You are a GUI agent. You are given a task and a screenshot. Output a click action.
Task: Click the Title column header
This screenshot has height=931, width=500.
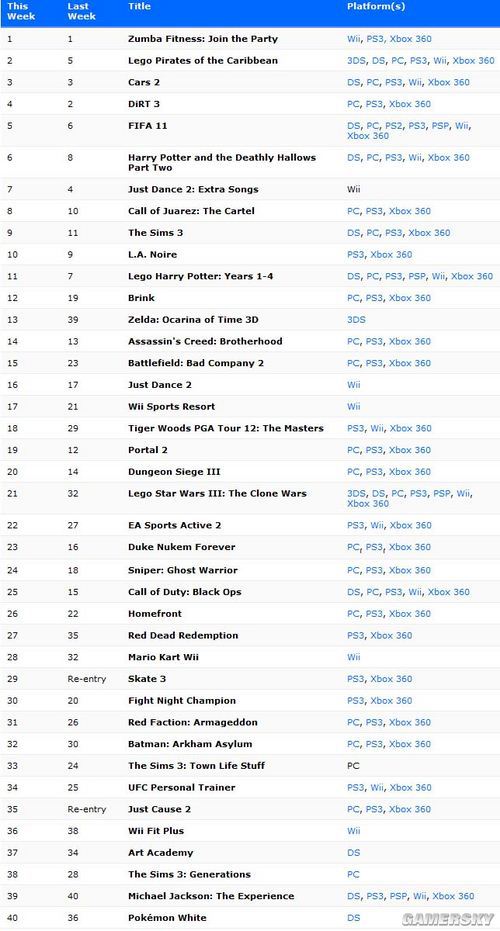(140, 6)
